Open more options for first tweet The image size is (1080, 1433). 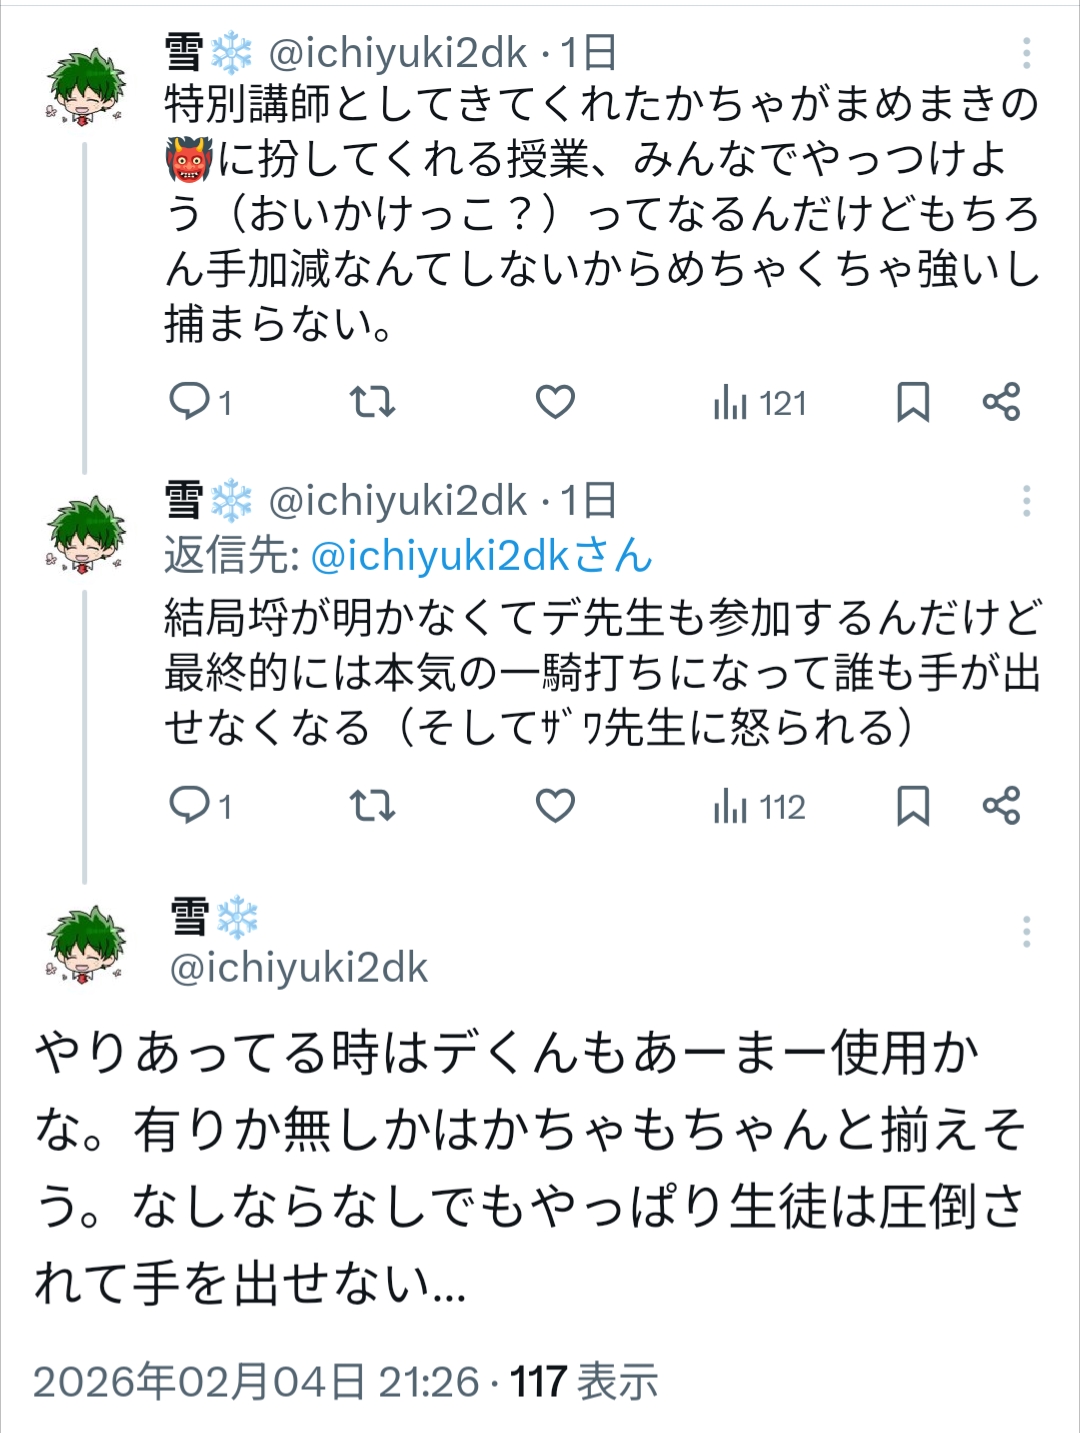tap(1026, 54)
